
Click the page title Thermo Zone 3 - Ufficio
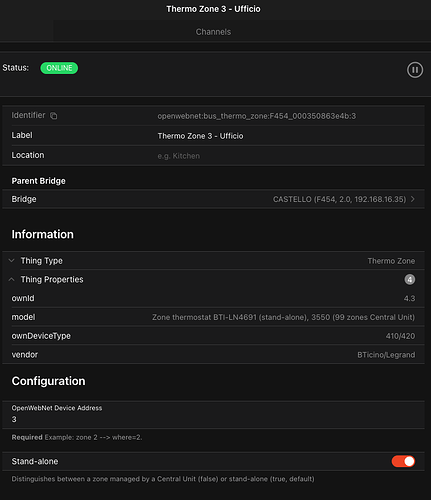(x=213, y=9)
